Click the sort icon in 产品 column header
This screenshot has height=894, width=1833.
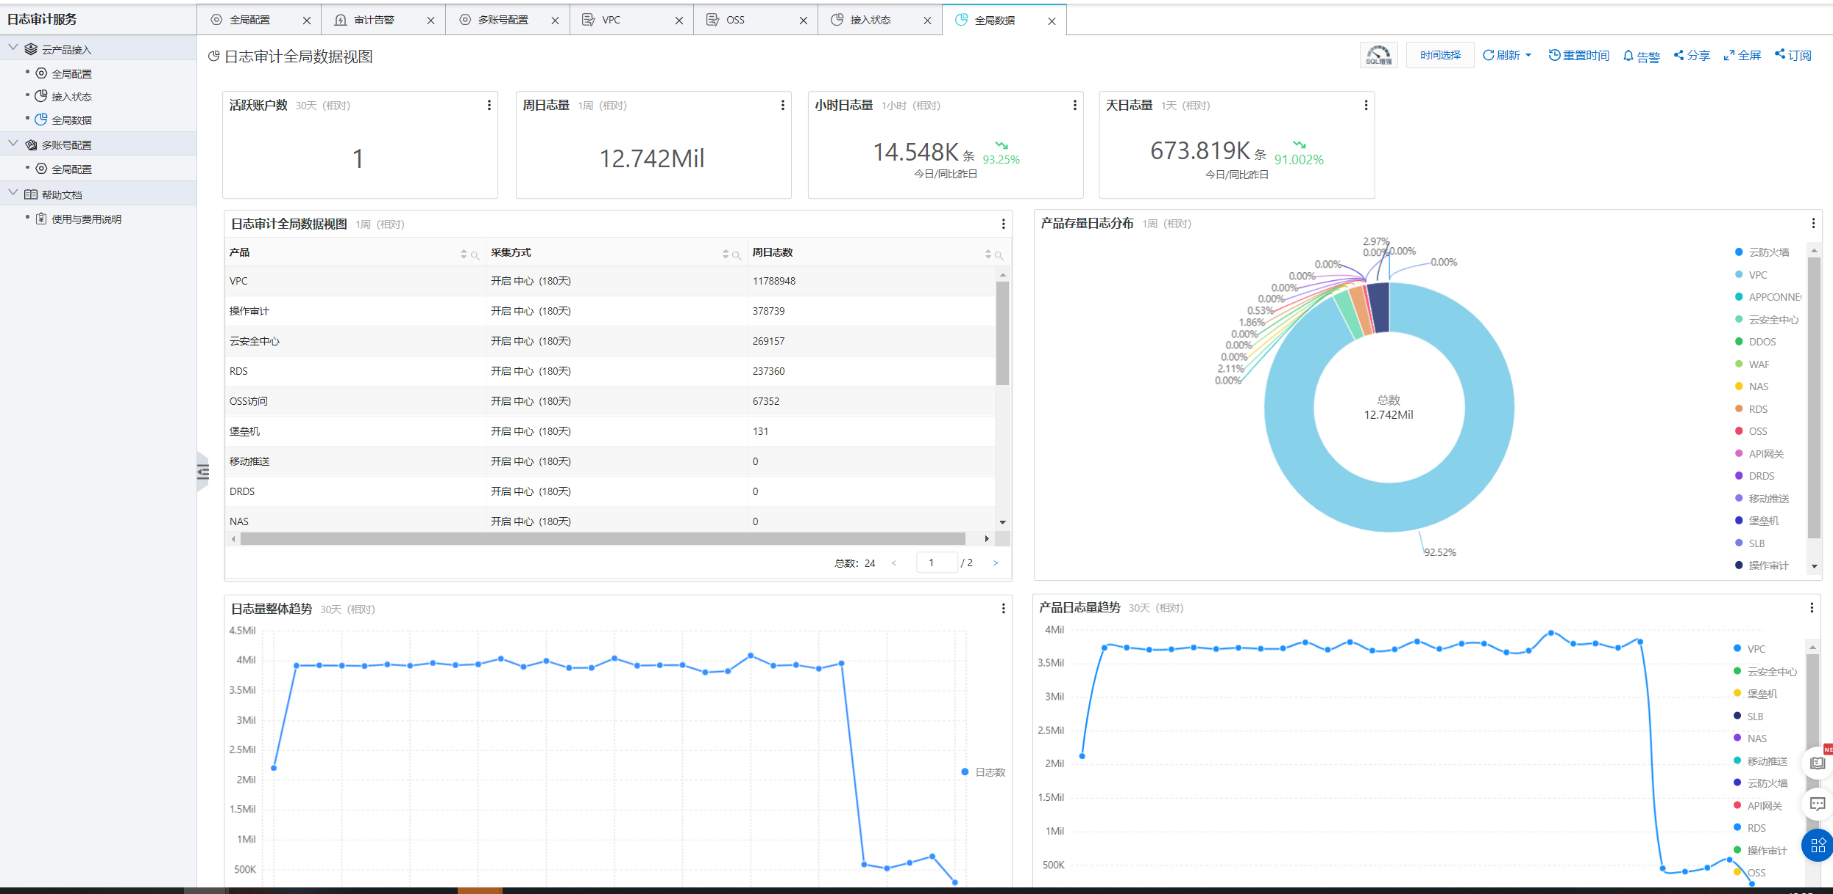(x=463, y=254)
